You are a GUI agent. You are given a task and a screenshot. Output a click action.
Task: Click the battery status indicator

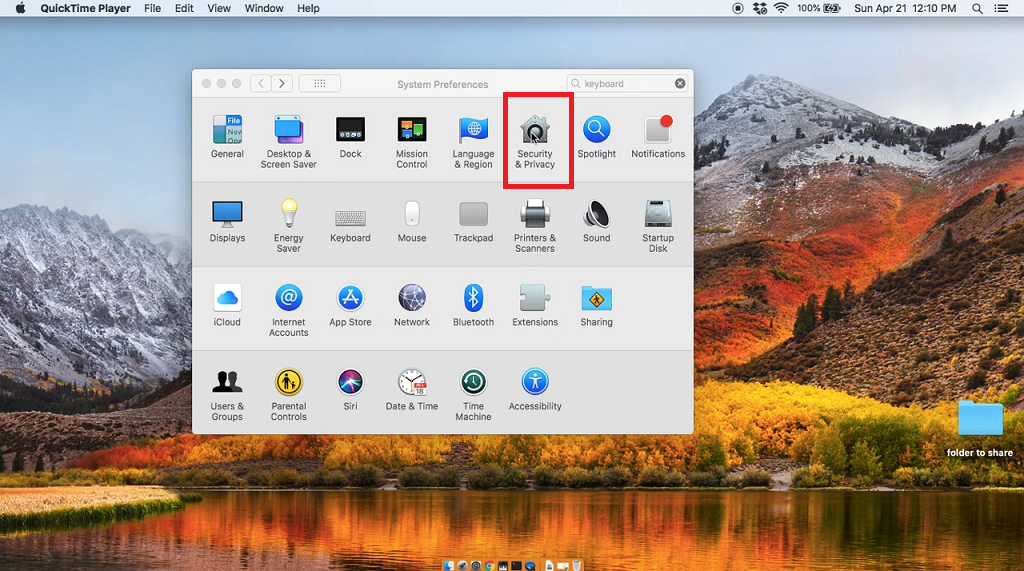point(818,8)
